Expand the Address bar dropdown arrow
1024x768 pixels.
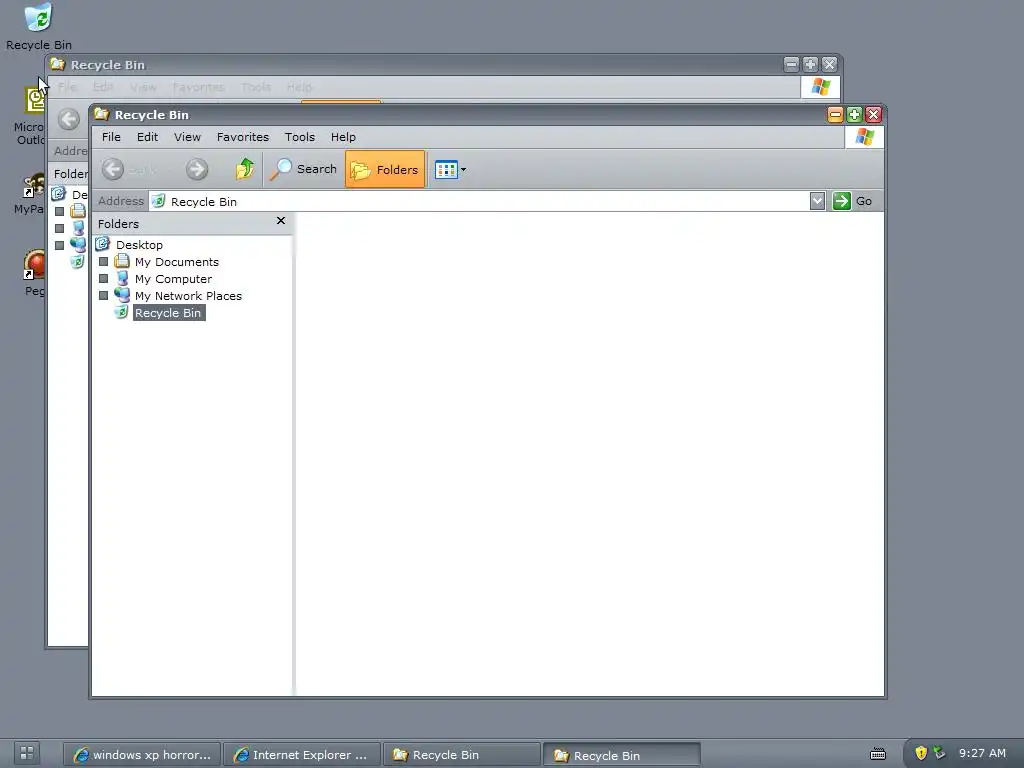click(817, 201)
